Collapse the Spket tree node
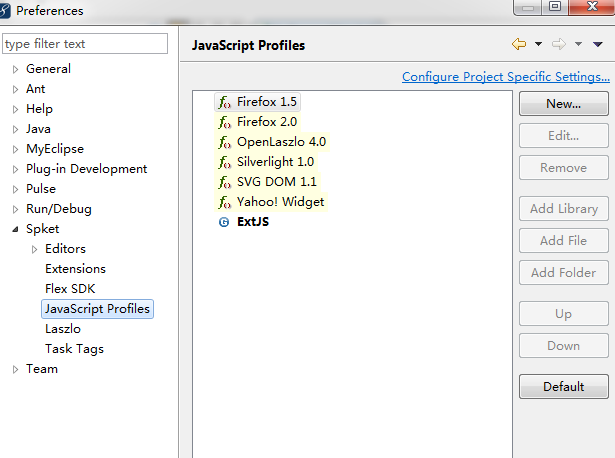Image resolution: width=615 pixels, height=458 pixels. [x=15, y=229]
